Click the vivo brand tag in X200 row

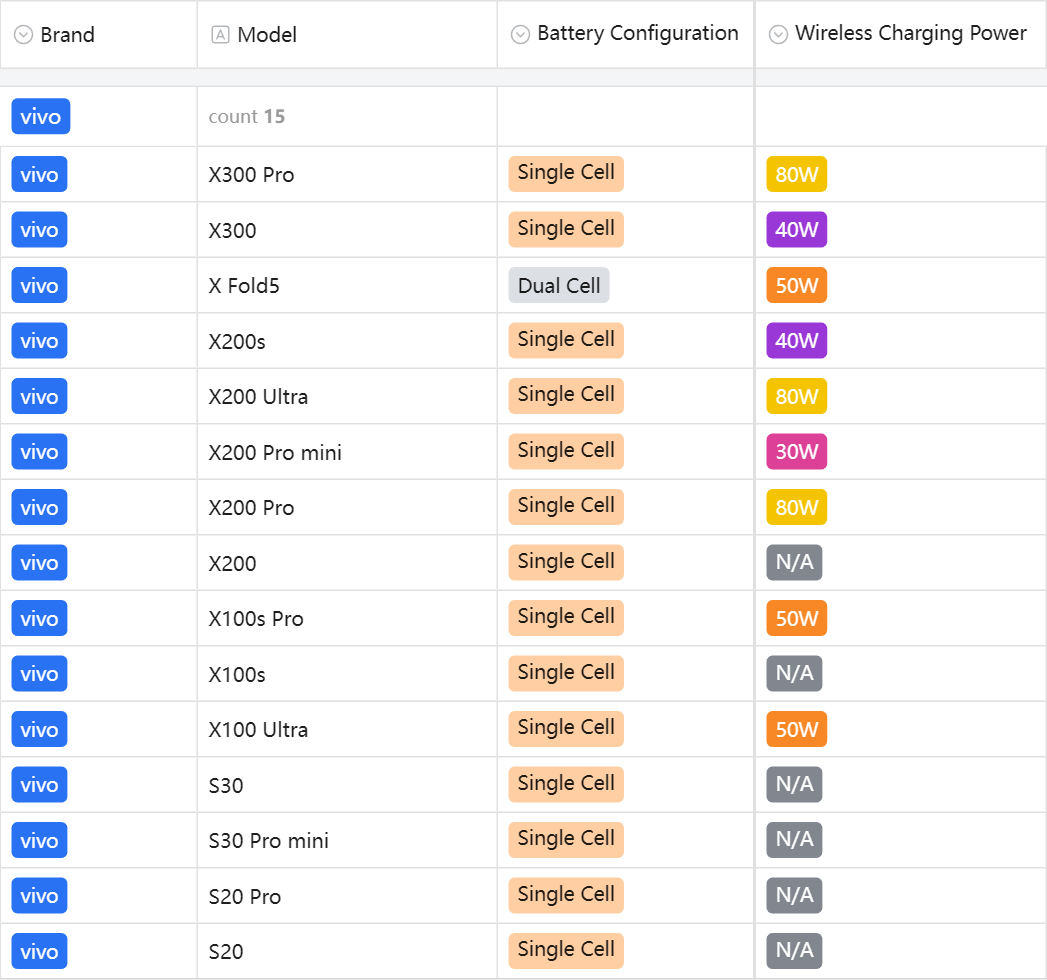[x=39, y=563]
